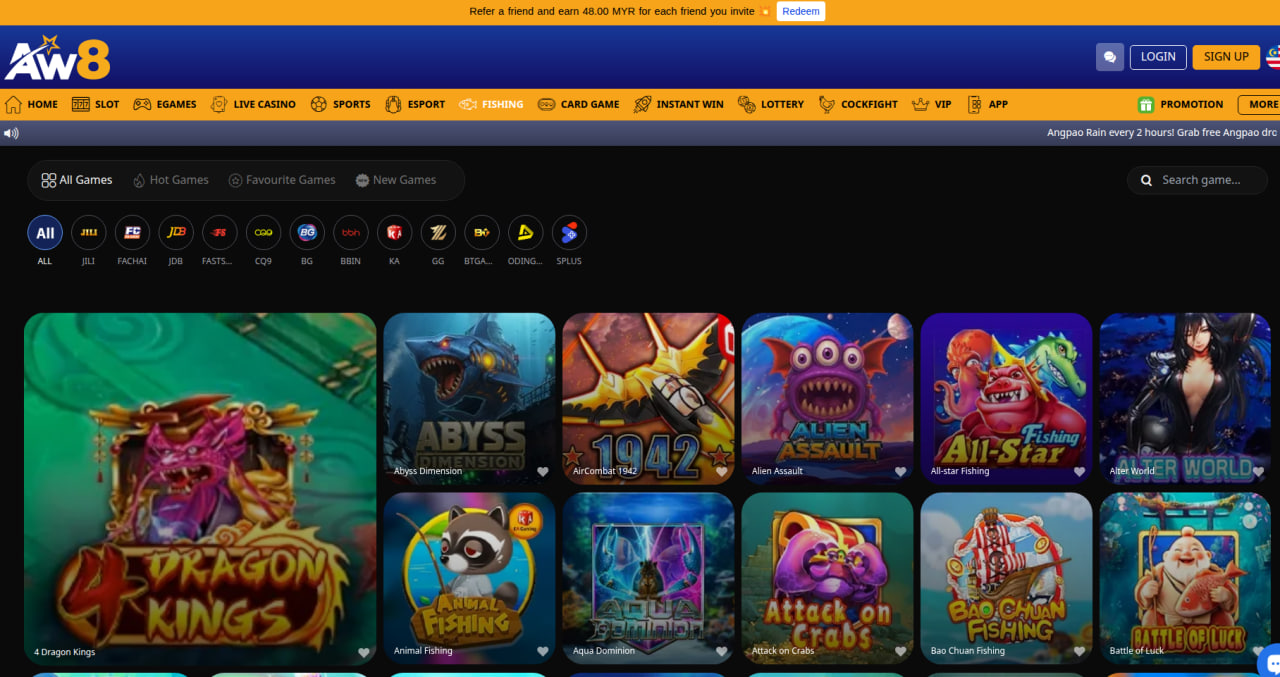Open the FISHING menu item
The width and height of the screenshot is (1280, 677).
point(491,104)
